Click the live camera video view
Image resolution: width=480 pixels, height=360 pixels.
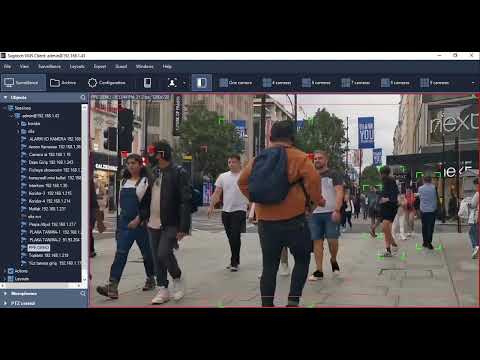(284, 200)
